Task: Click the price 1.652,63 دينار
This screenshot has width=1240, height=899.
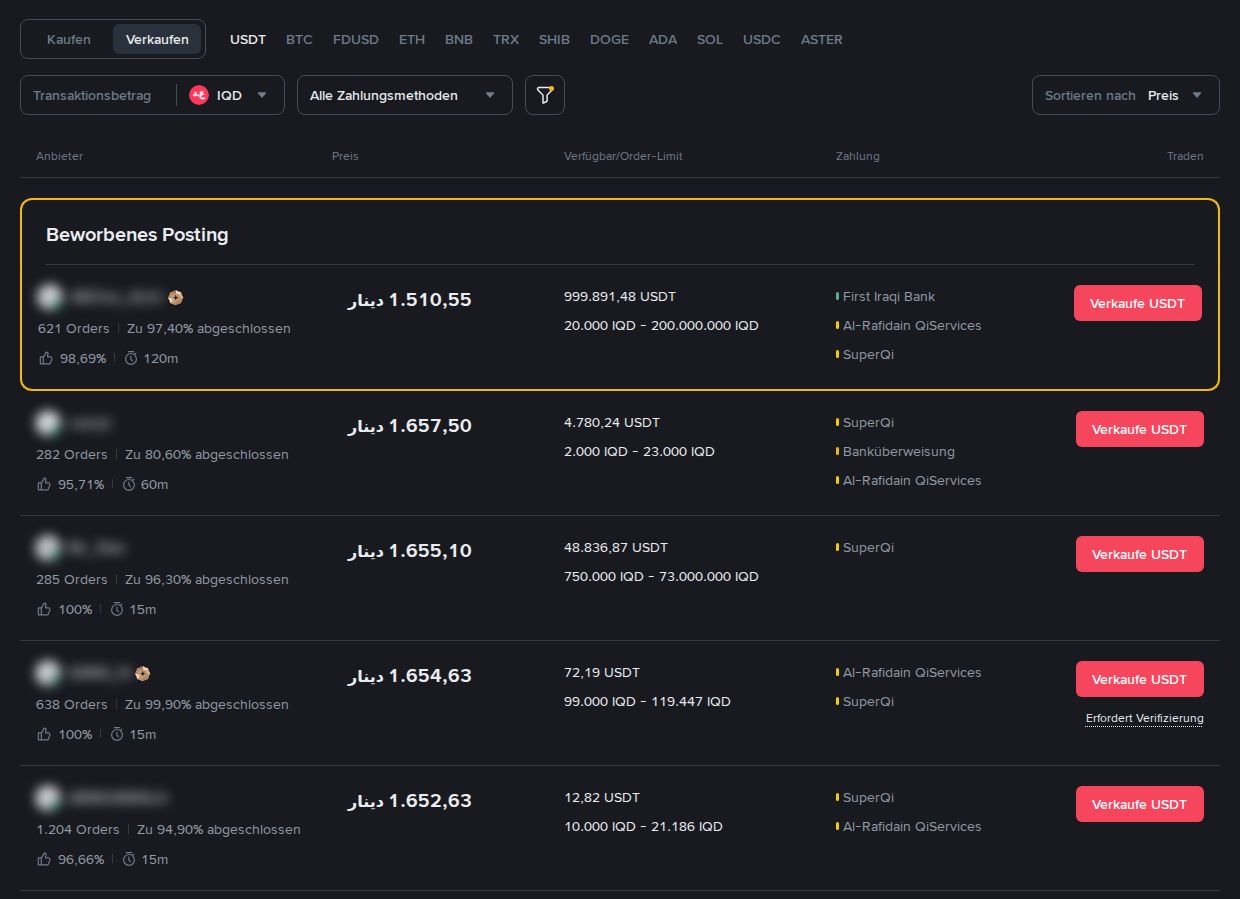Action: click(409, 800)
